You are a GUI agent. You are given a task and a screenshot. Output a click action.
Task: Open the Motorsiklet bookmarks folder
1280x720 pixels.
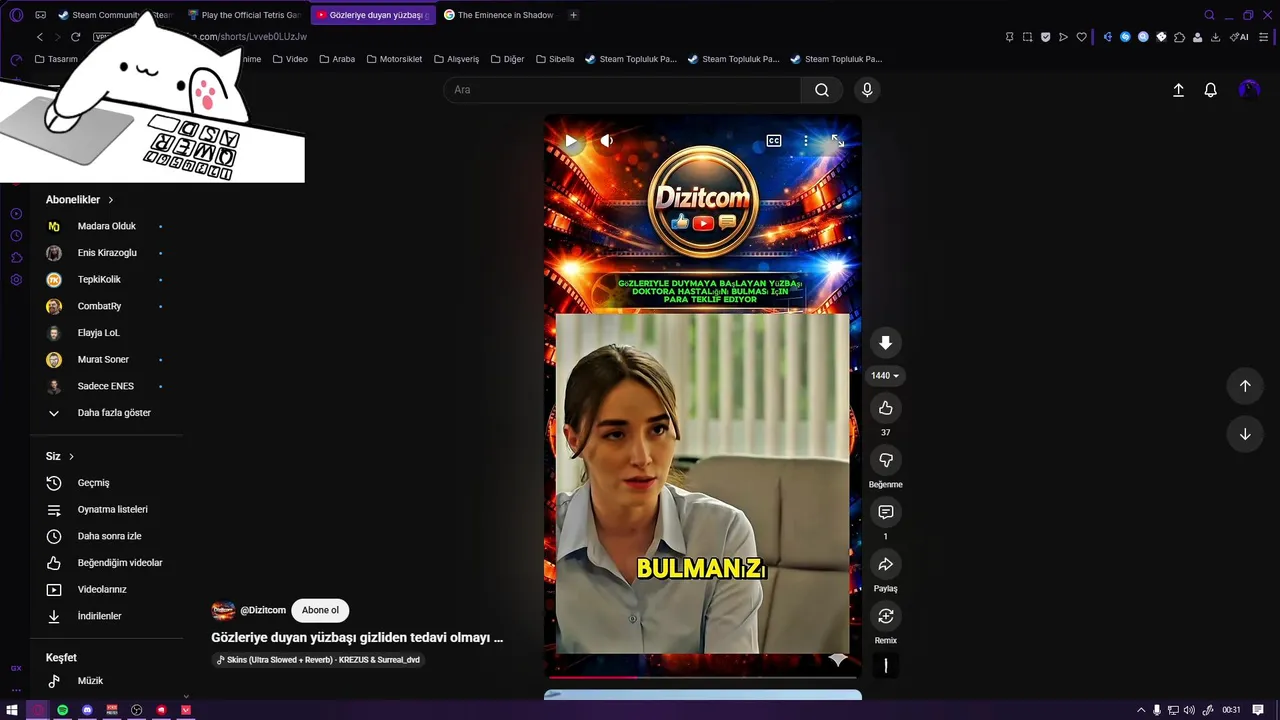point(394,59)
